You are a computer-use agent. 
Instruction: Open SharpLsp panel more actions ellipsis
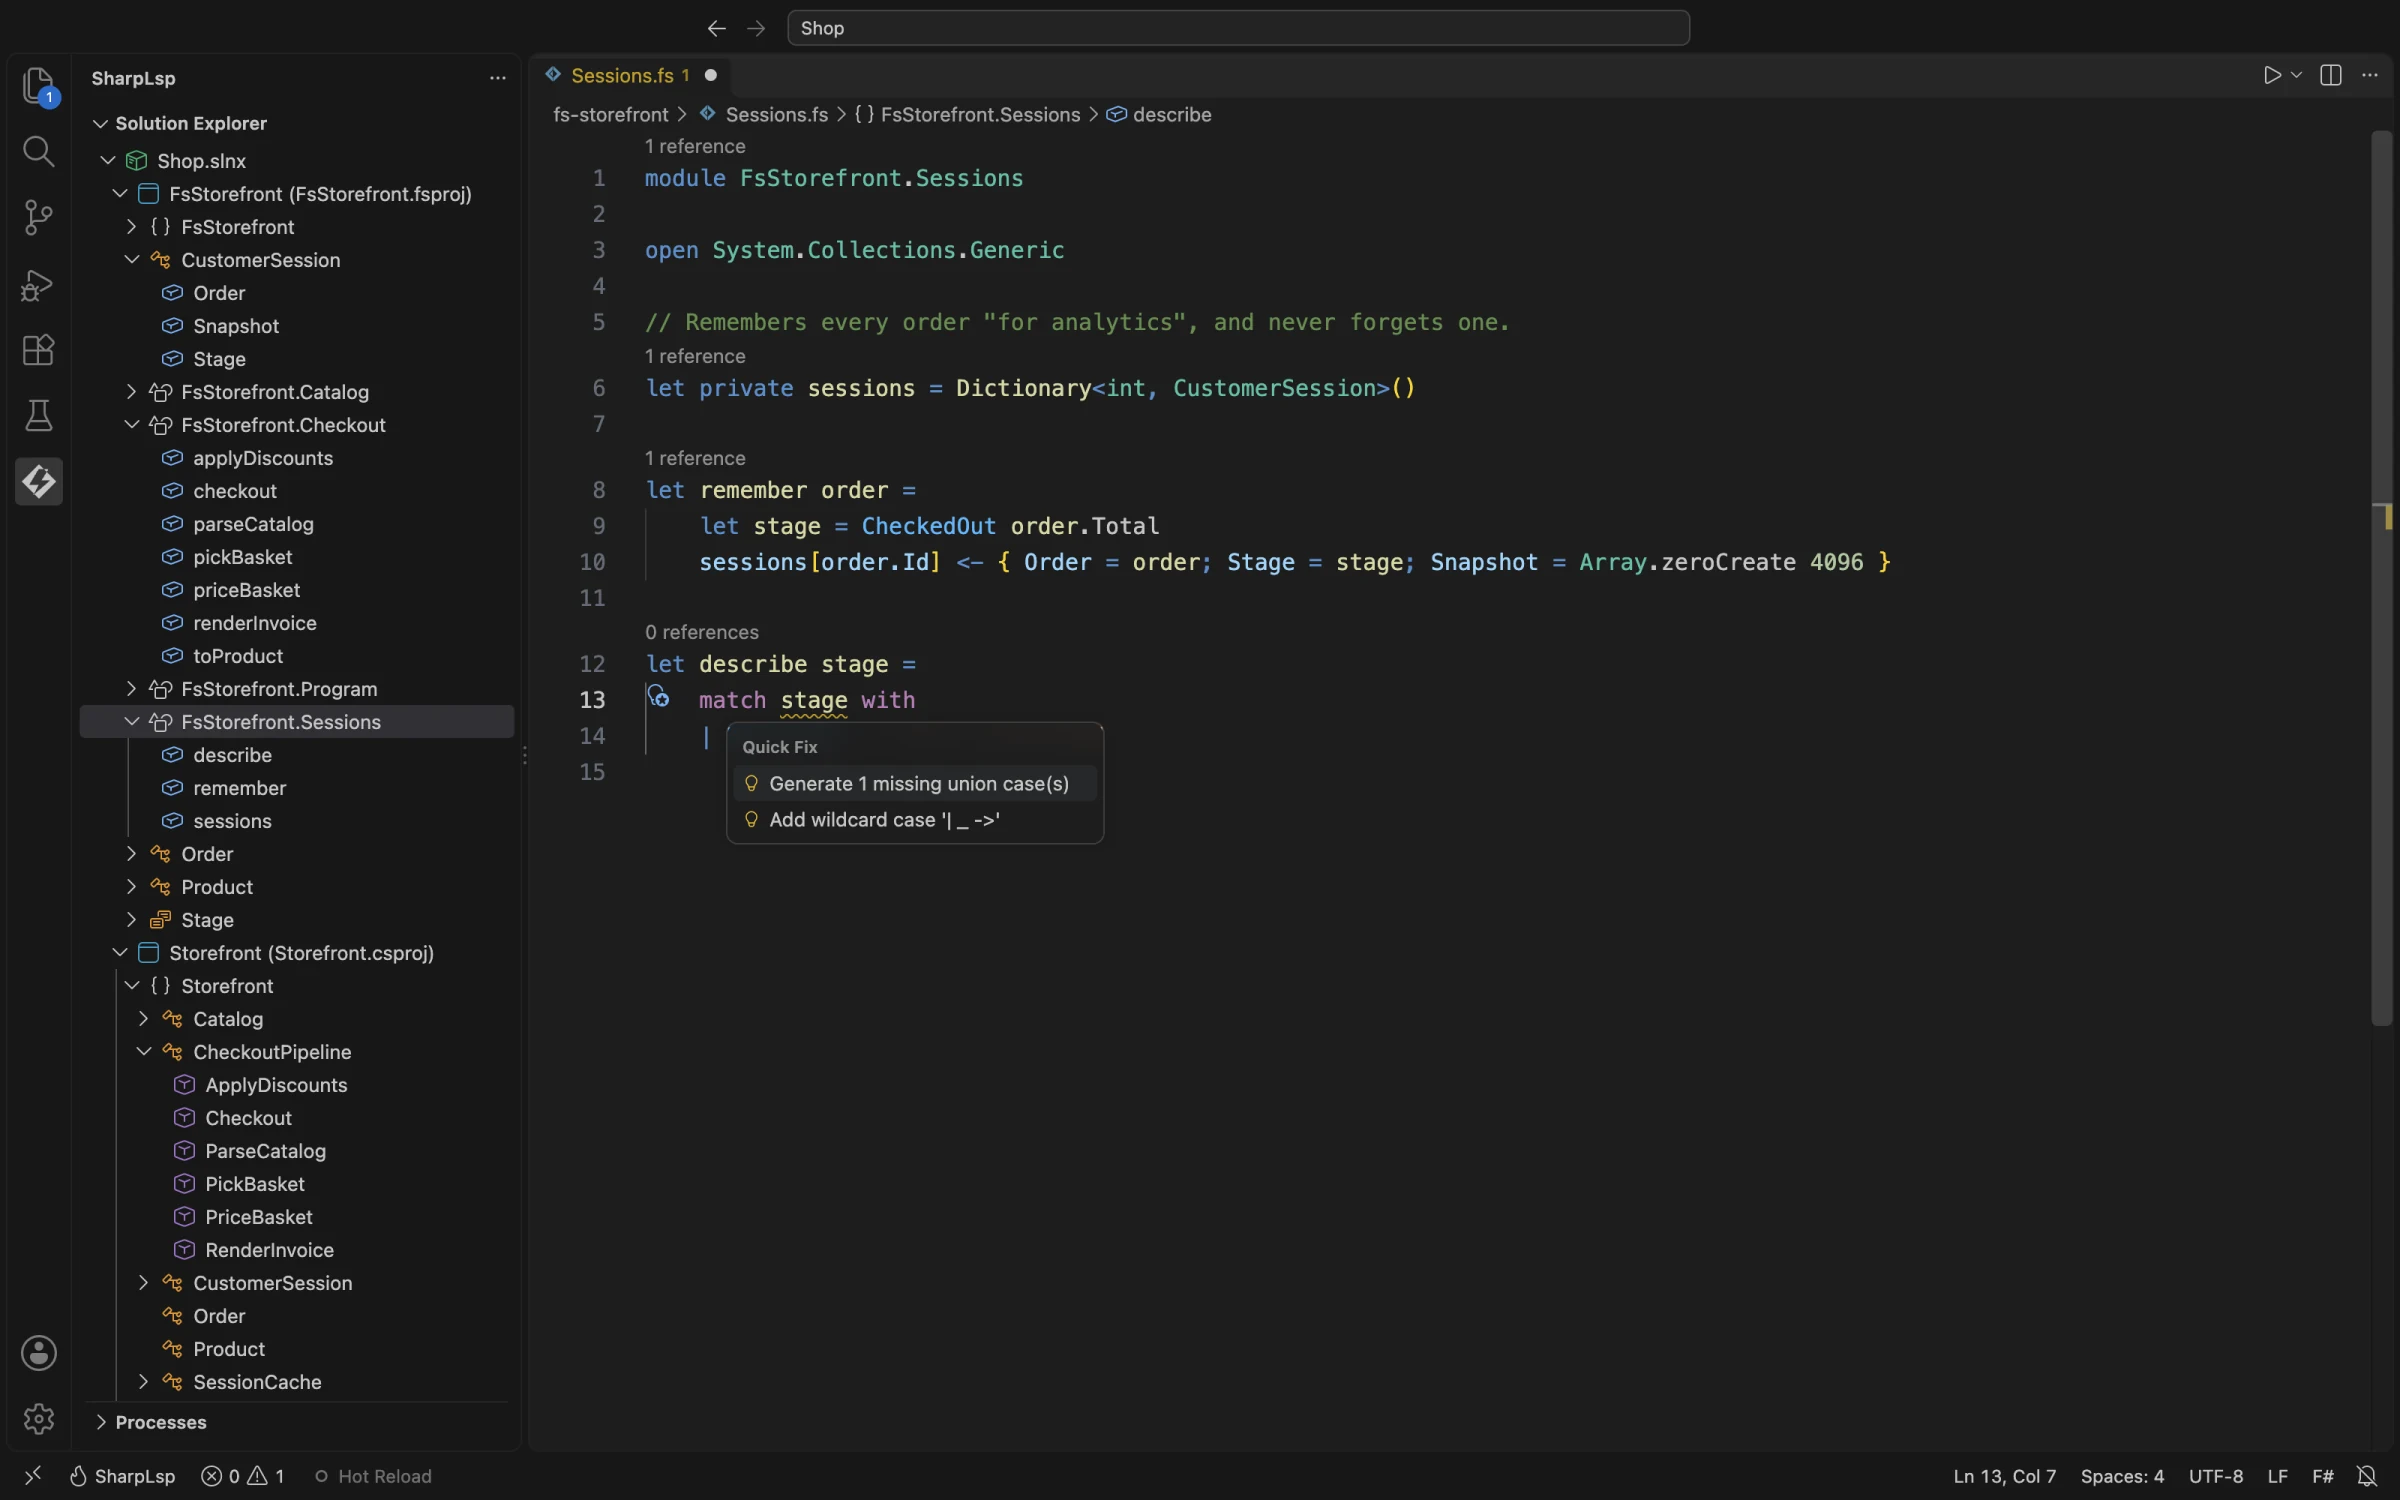tap(497, 78)
